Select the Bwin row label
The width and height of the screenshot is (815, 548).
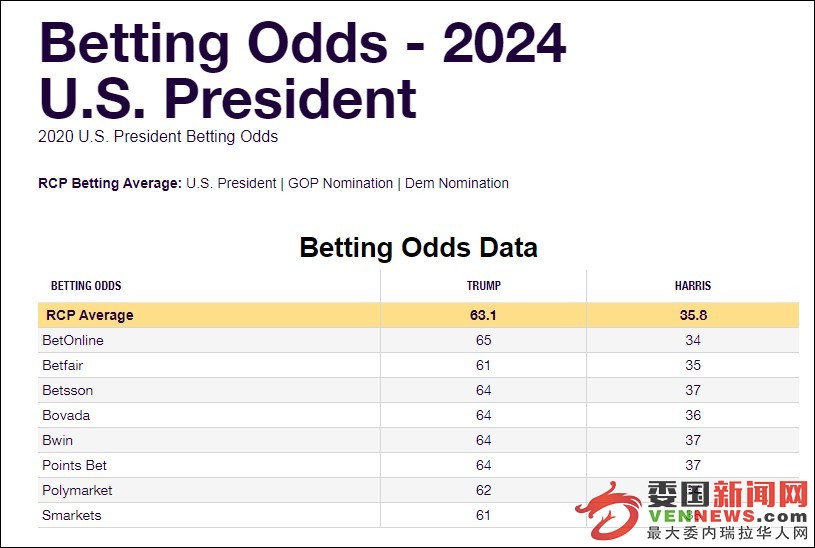57,440
